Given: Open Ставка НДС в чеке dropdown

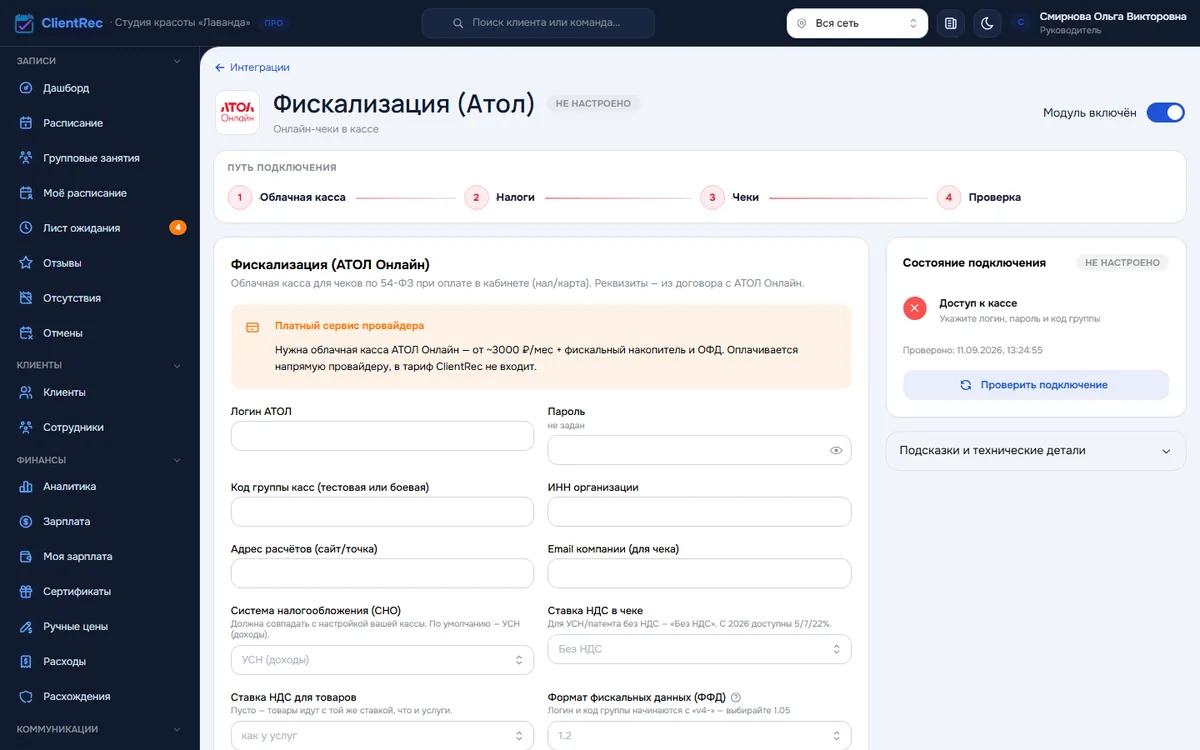Looking at the screenshot, I should coord(699,649).
